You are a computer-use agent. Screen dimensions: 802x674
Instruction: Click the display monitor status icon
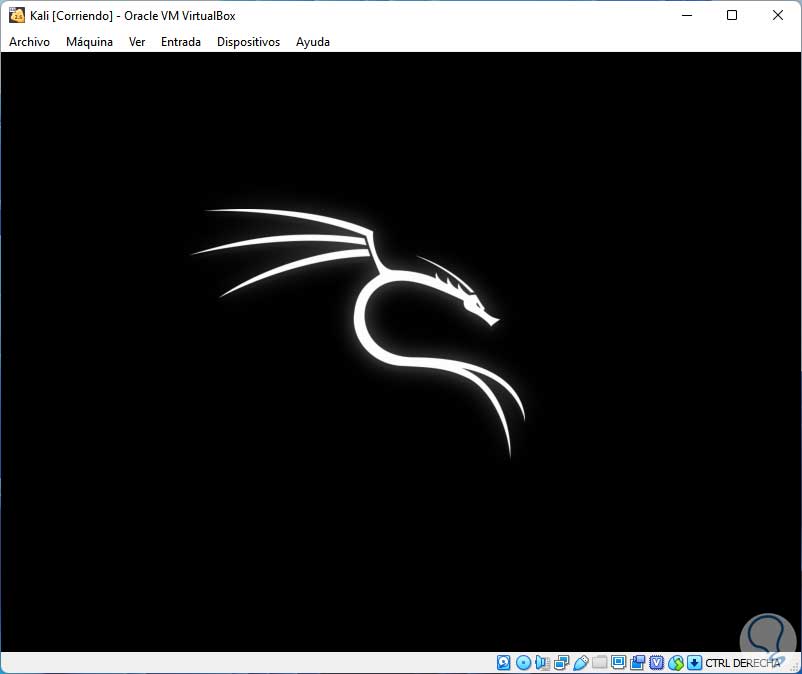618,663
